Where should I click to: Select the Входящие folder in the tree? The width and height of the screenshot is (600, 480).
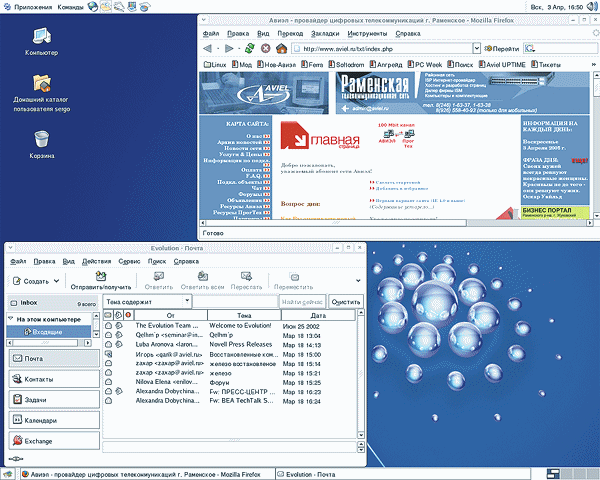49,332
